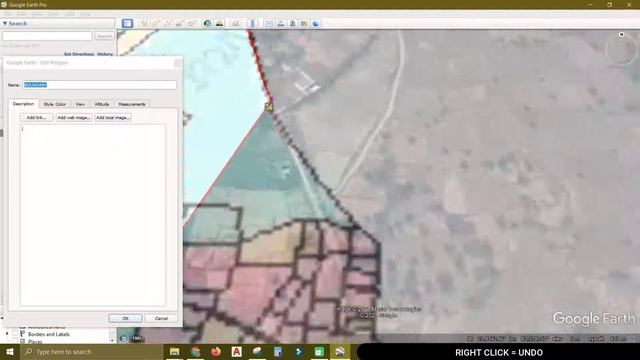Image resolution: width=640 pixels, height=360 pixels.
Task: Open AutoCAD red A taskbar icon
Action: tap(236, 351)
